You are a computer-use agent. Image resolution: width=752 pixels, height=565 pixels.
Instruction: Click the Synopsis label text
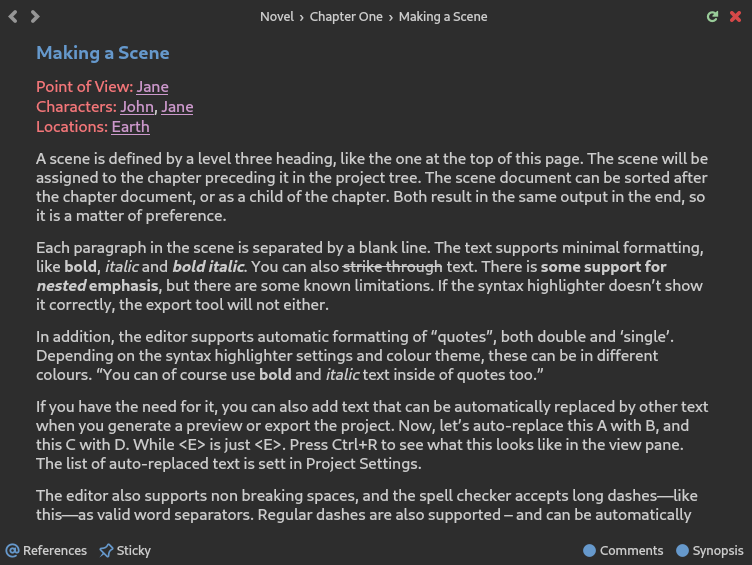717,551
